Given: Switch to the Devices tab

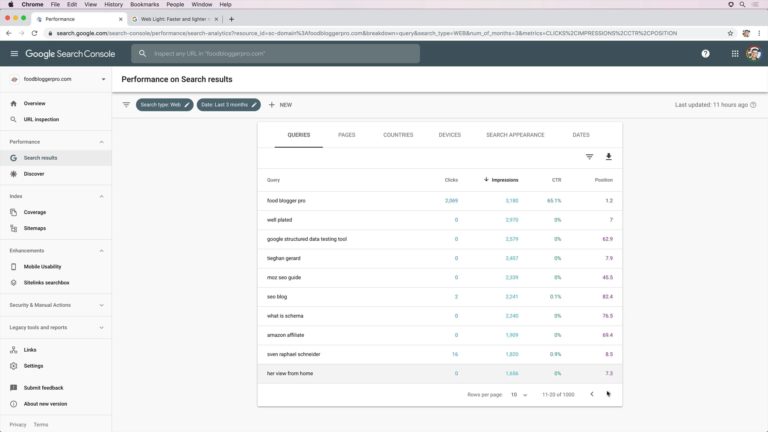Looking at the screenshot, I should coord(450,135).
